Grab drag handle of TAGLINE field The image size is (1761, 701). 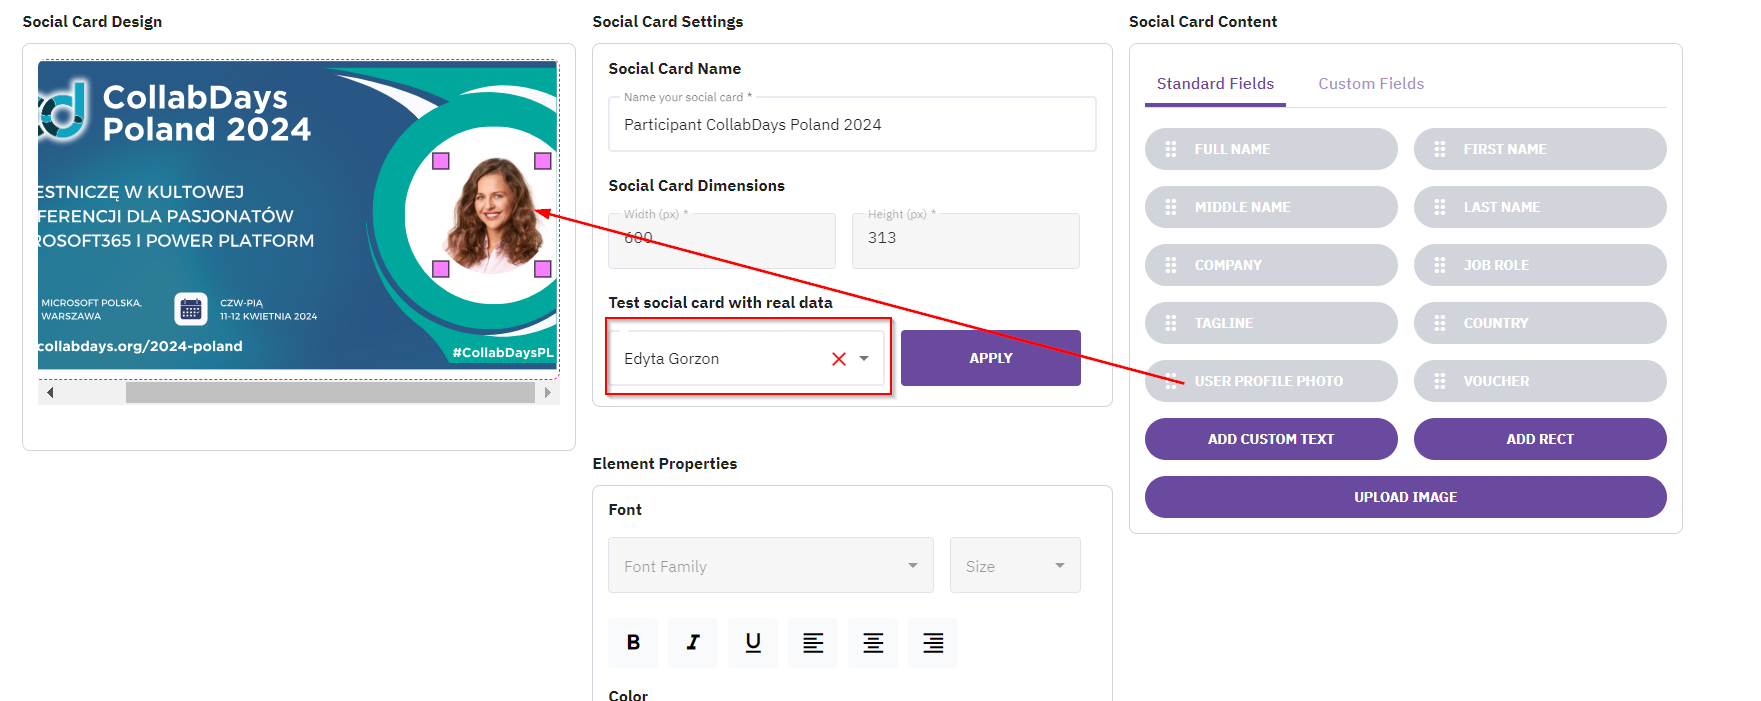pos(1171,323)
